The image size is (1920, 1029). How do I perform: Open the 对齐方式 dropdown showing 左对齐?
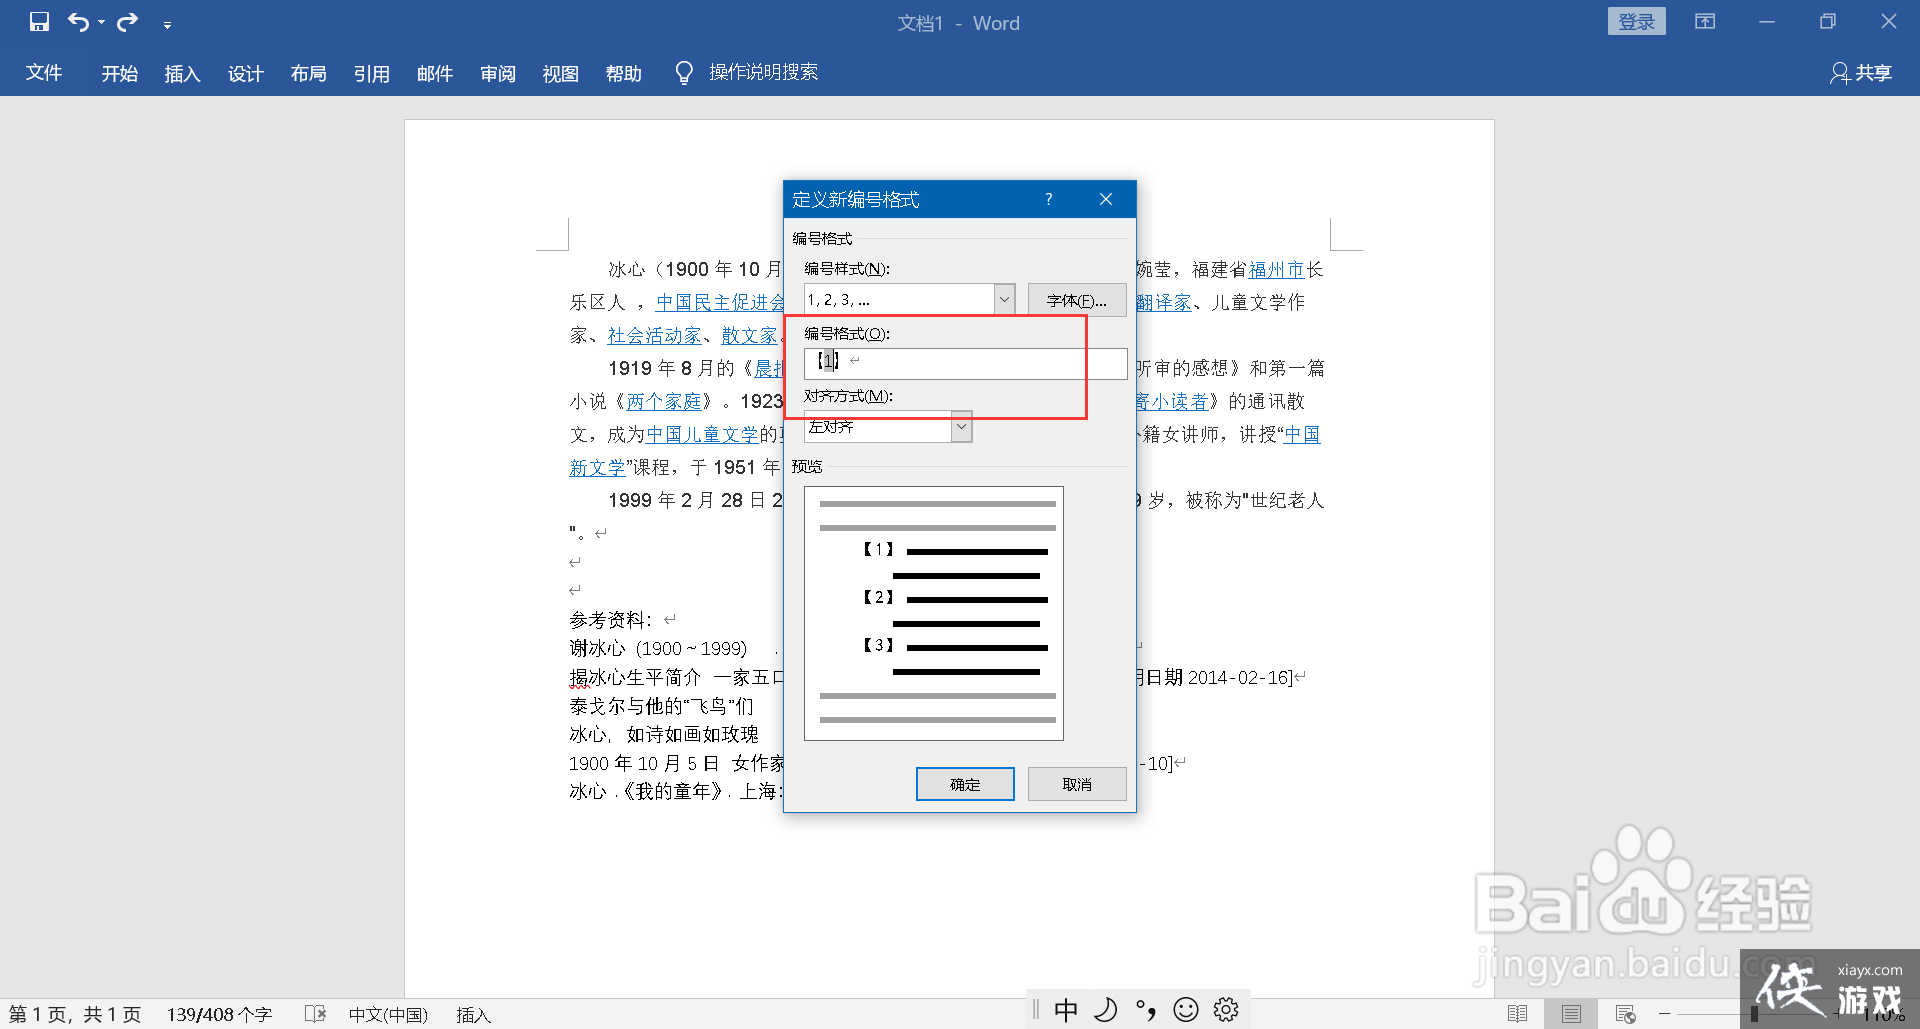(x=961, y=427)
